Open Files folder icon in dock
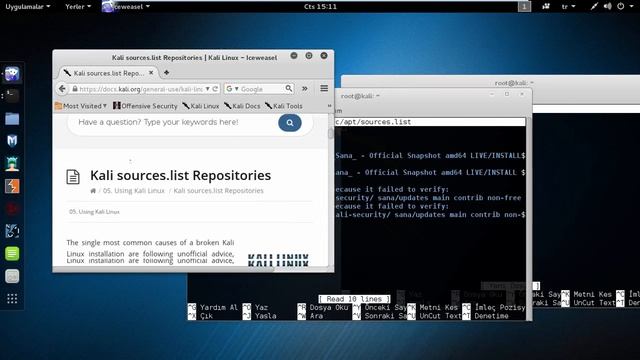This screenshot has height=360, width=640. 12,119
